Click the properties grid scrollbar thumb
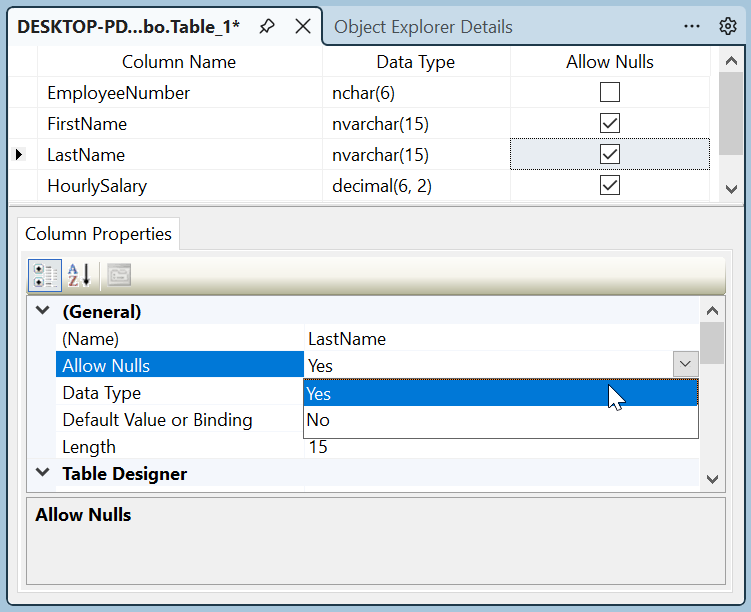751x612 pixels. coord(712,343)
